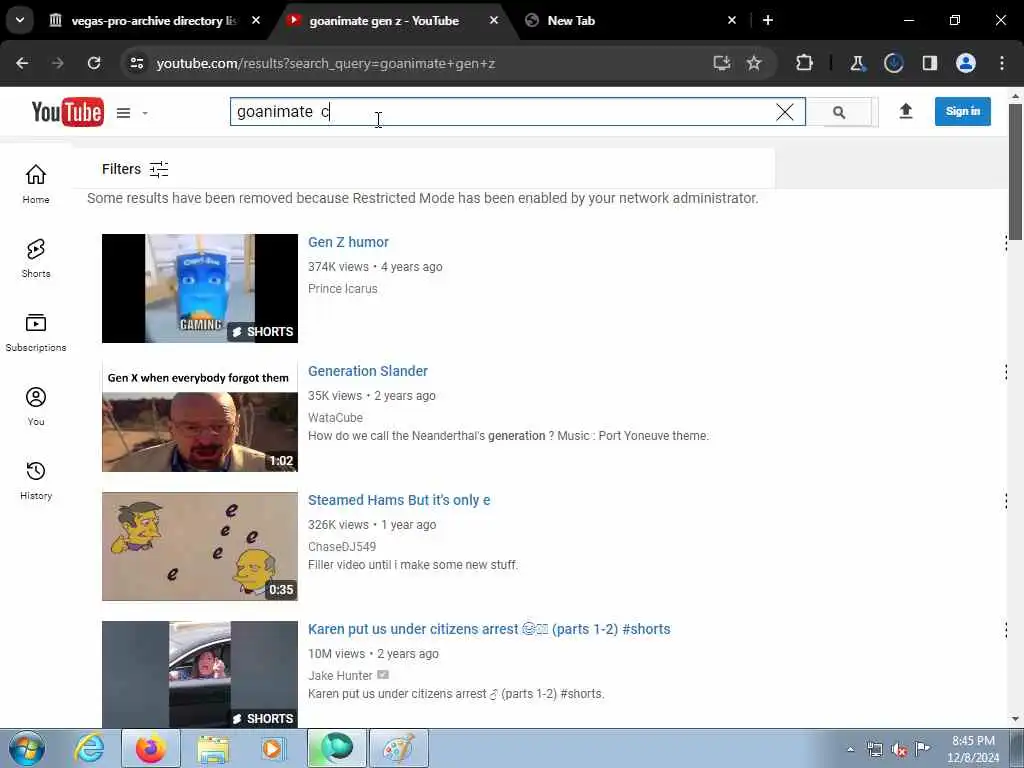
Task: Expand the small arrow beside the guide menu
Action: coord(145,113)
